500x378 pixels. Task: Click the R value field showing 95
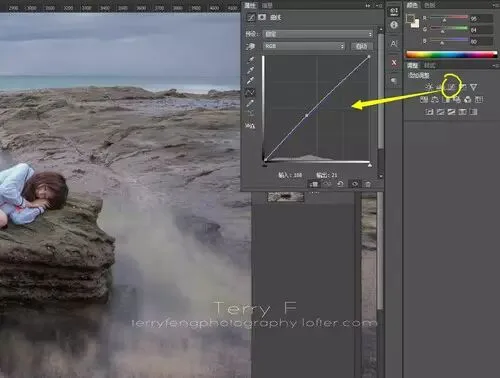481,19
